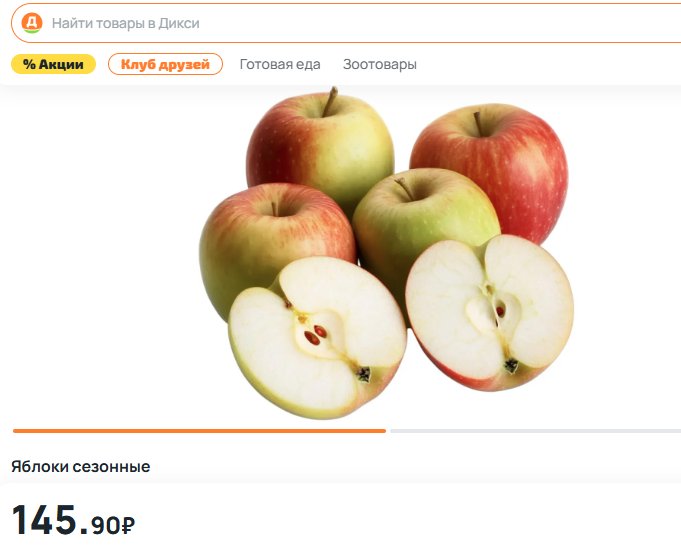
Task: Click the halved apple showing two seeds
Action: click(x=317, y=338)
